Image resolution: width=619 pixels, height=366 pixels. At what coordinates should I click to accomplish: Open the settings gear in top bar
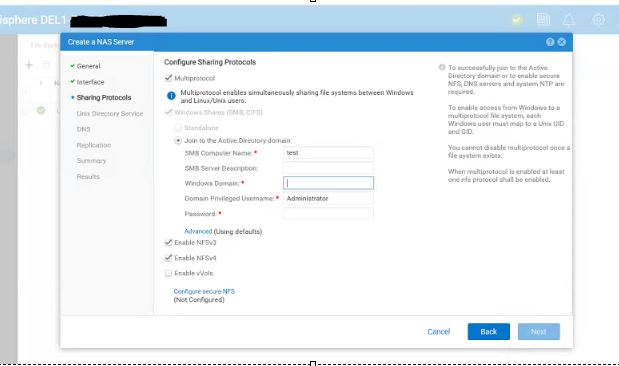598,19
